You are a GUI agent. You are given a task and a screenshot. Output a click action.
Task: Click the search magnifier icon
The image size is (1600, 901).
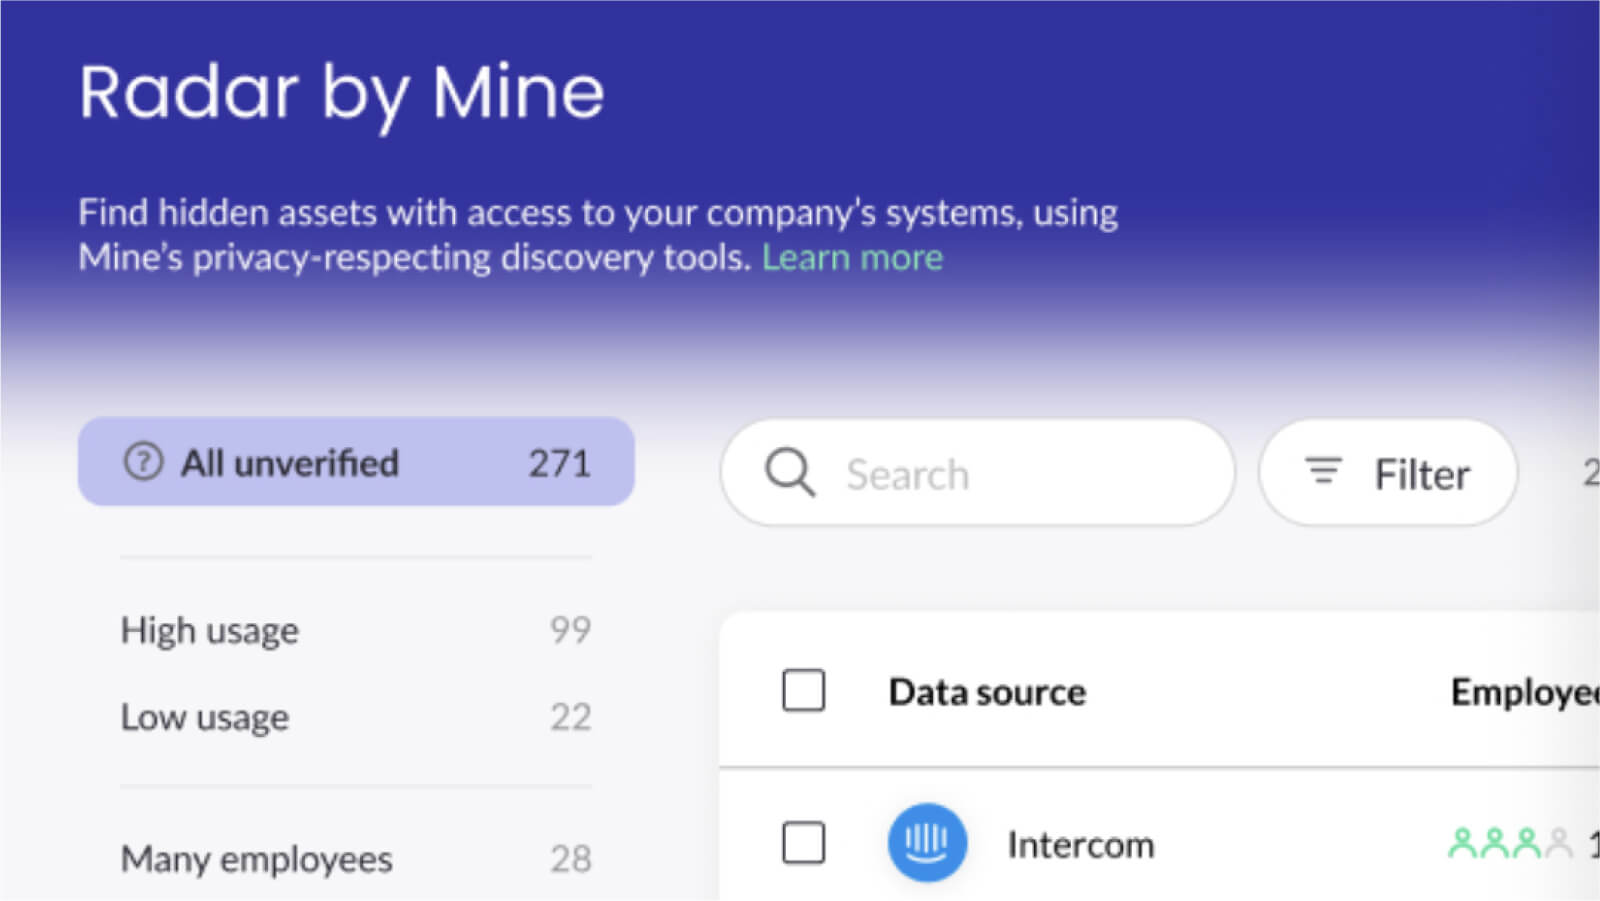(x=790, y=472)
